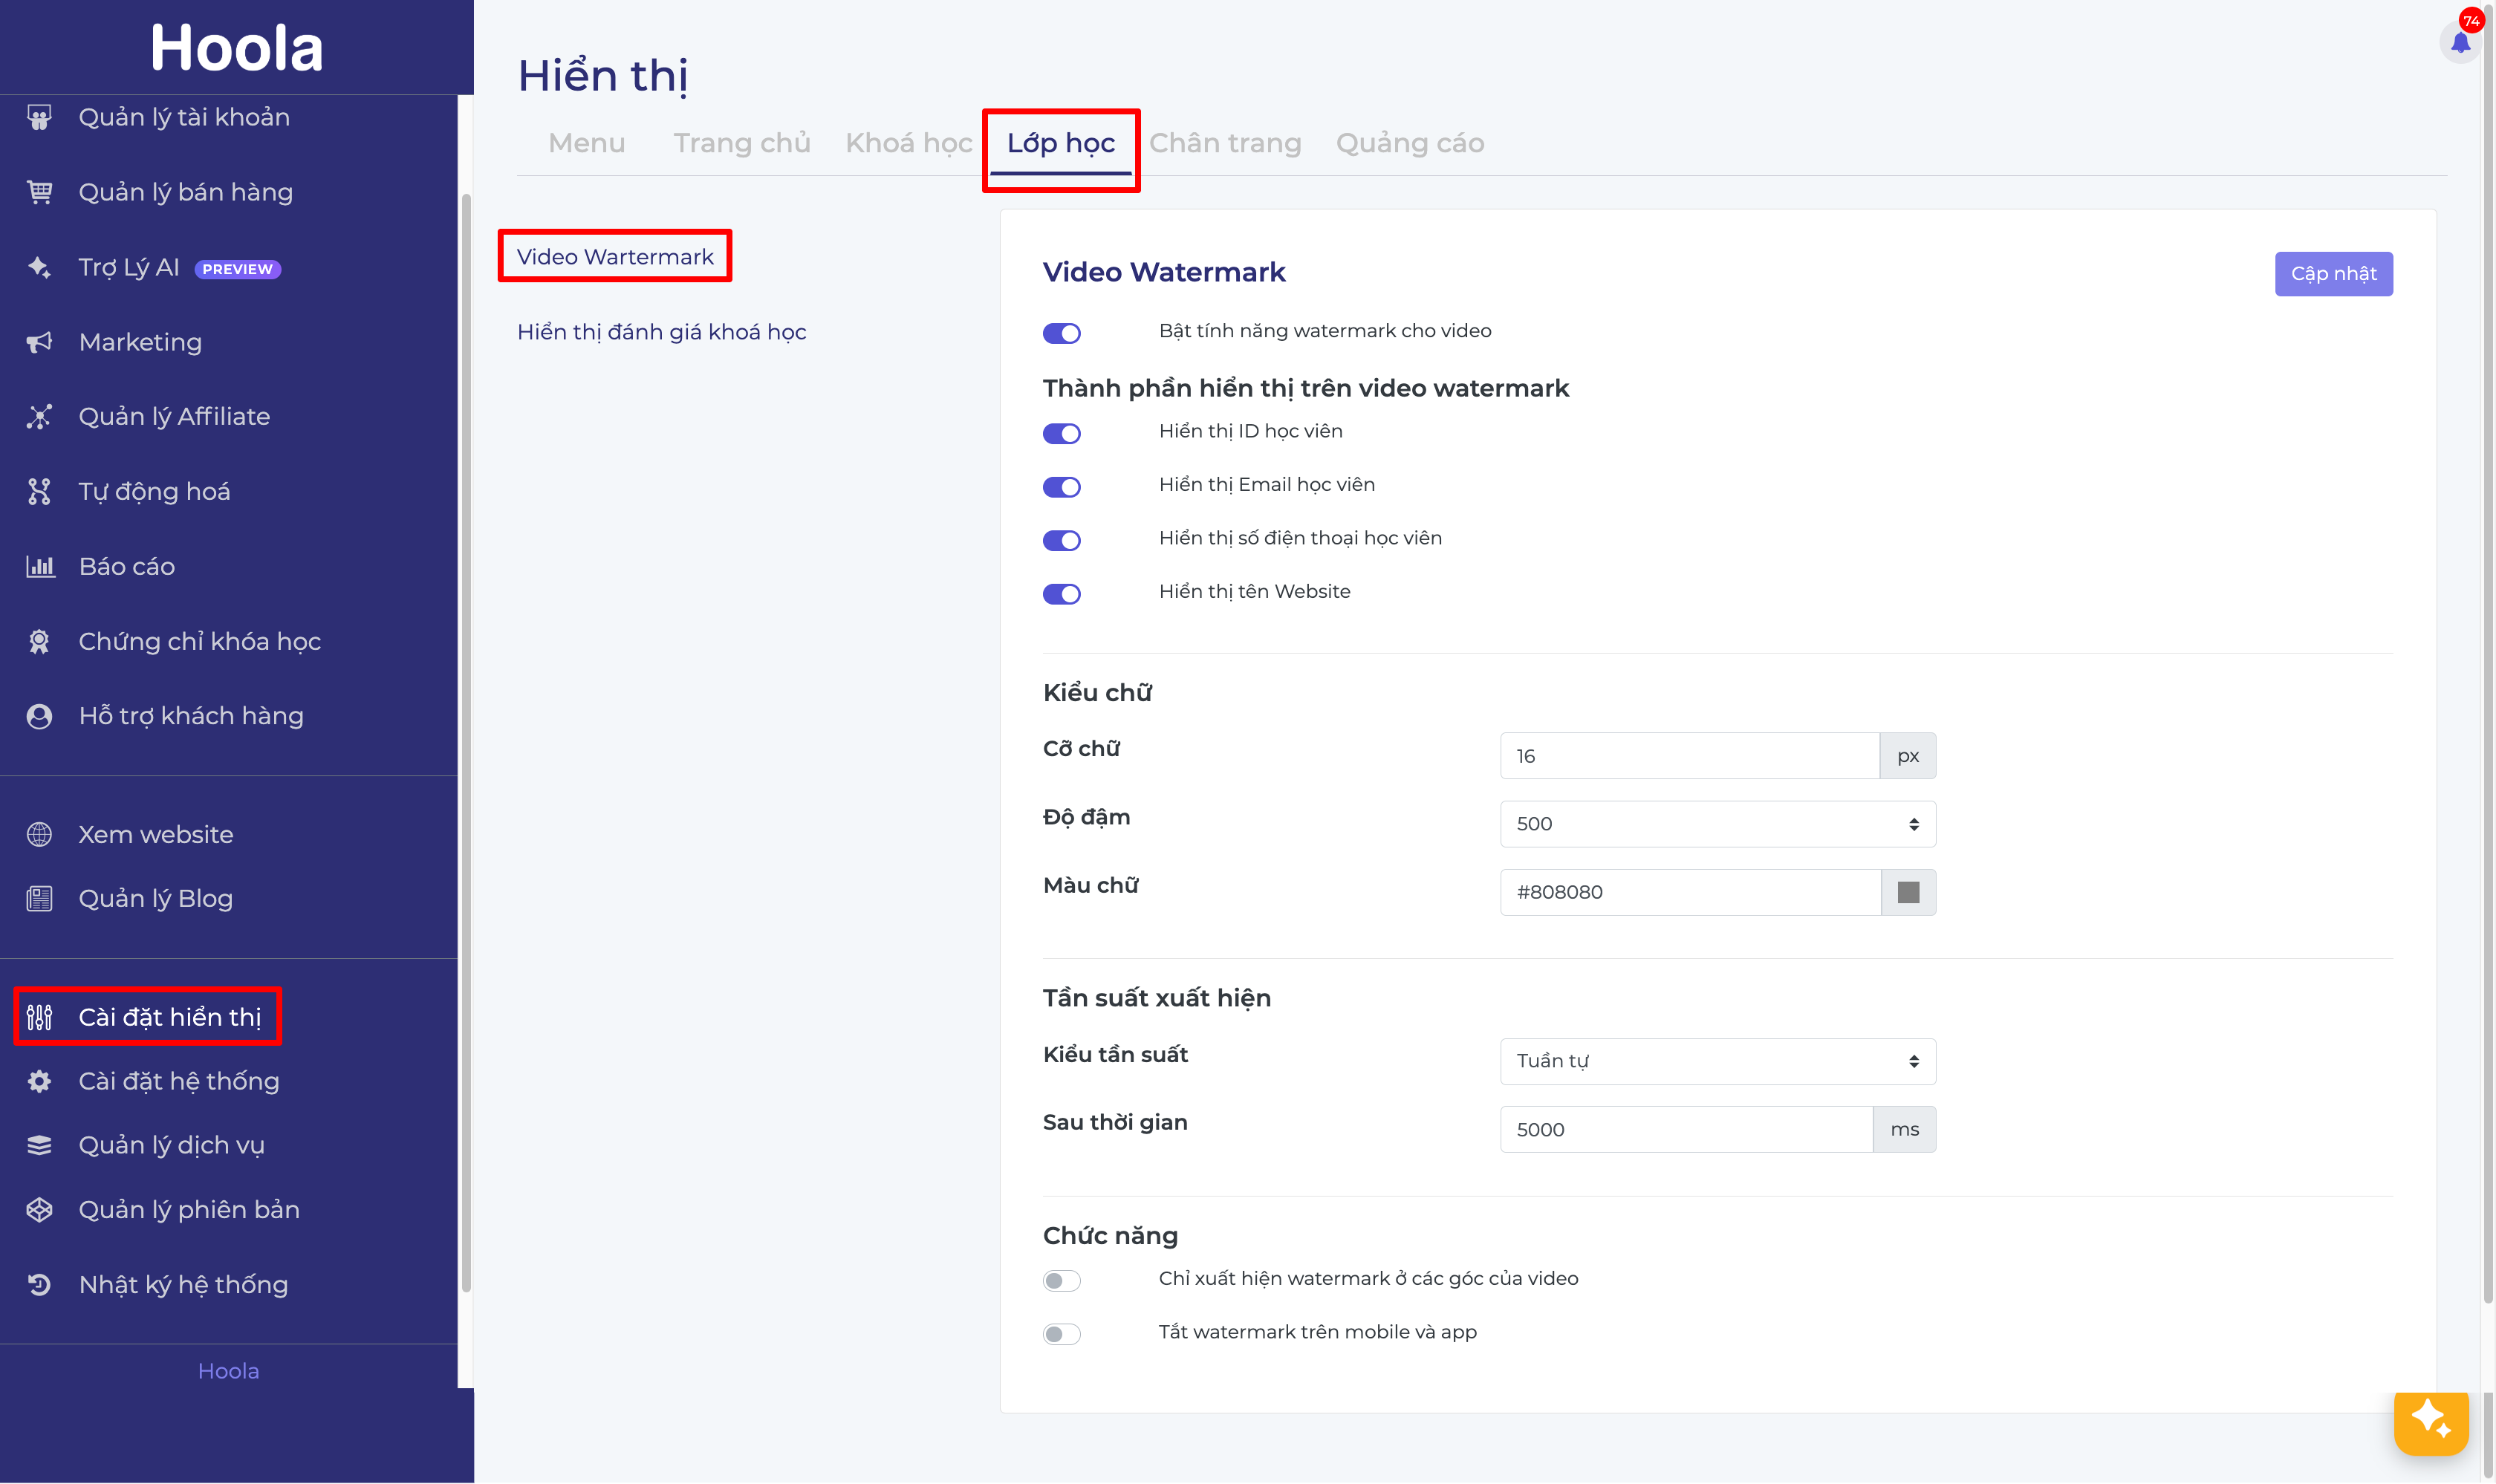Click the Nhật ký hệ thống history icon
The width and height of the screenshot is (2496, 1484).
click(x=39, y=1284)
